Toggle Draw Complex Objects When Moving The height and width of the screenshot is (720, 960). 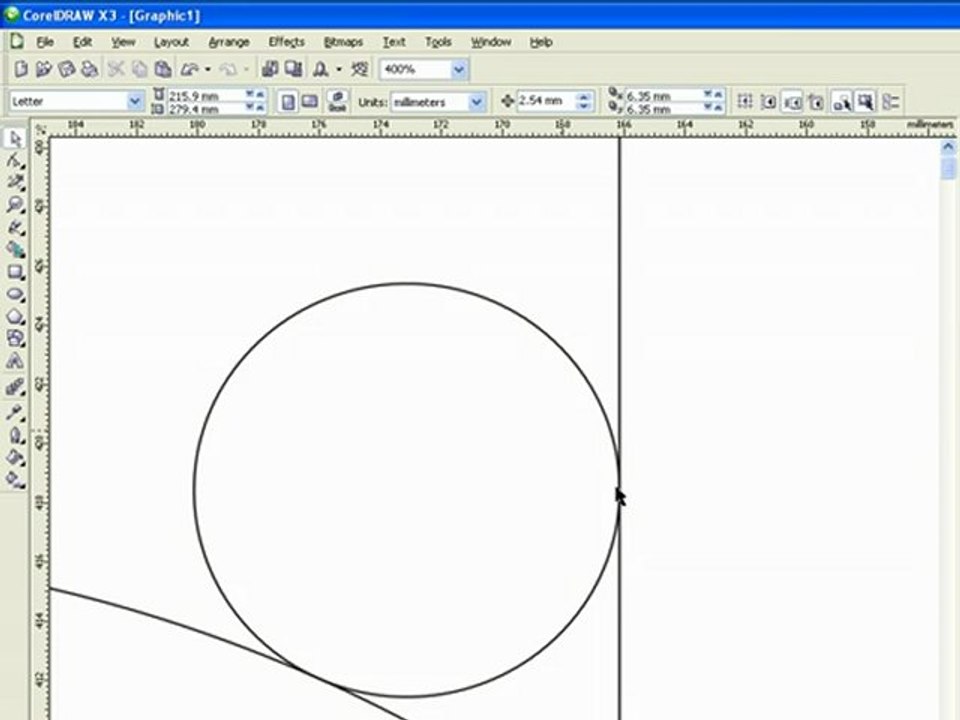click(x=842, y=102)
